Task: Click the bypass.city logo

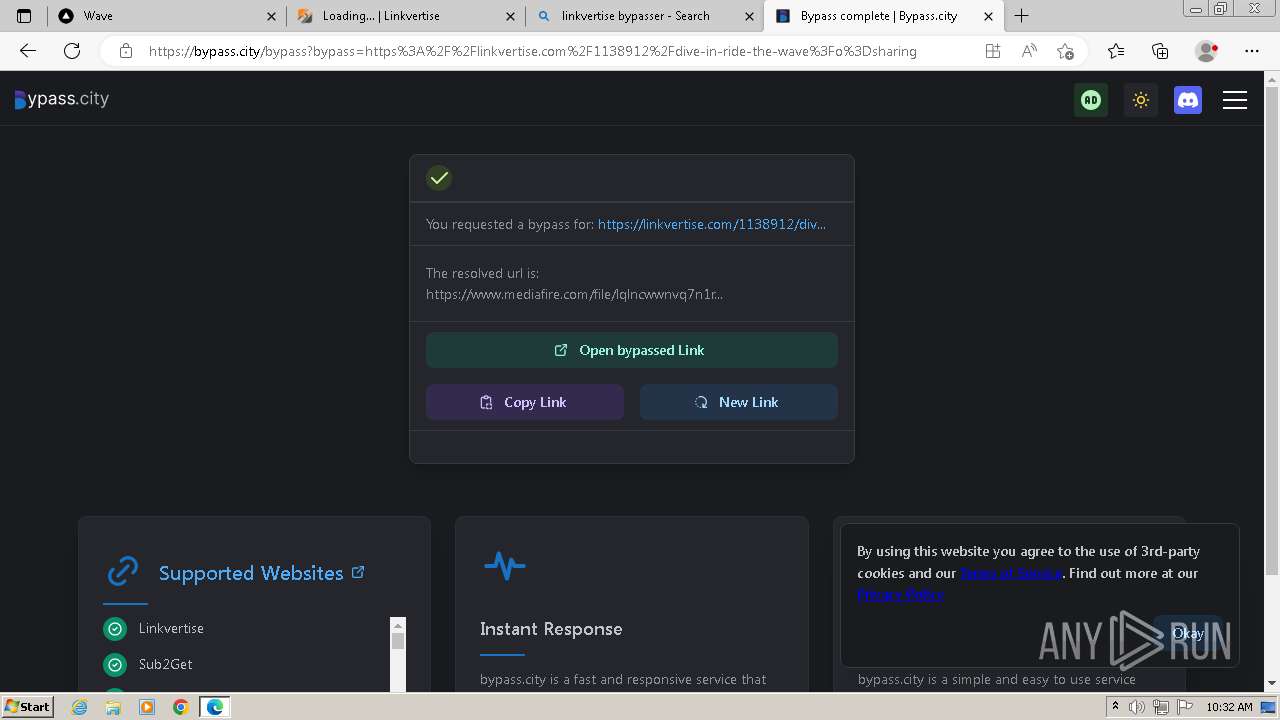Action: 61,99
